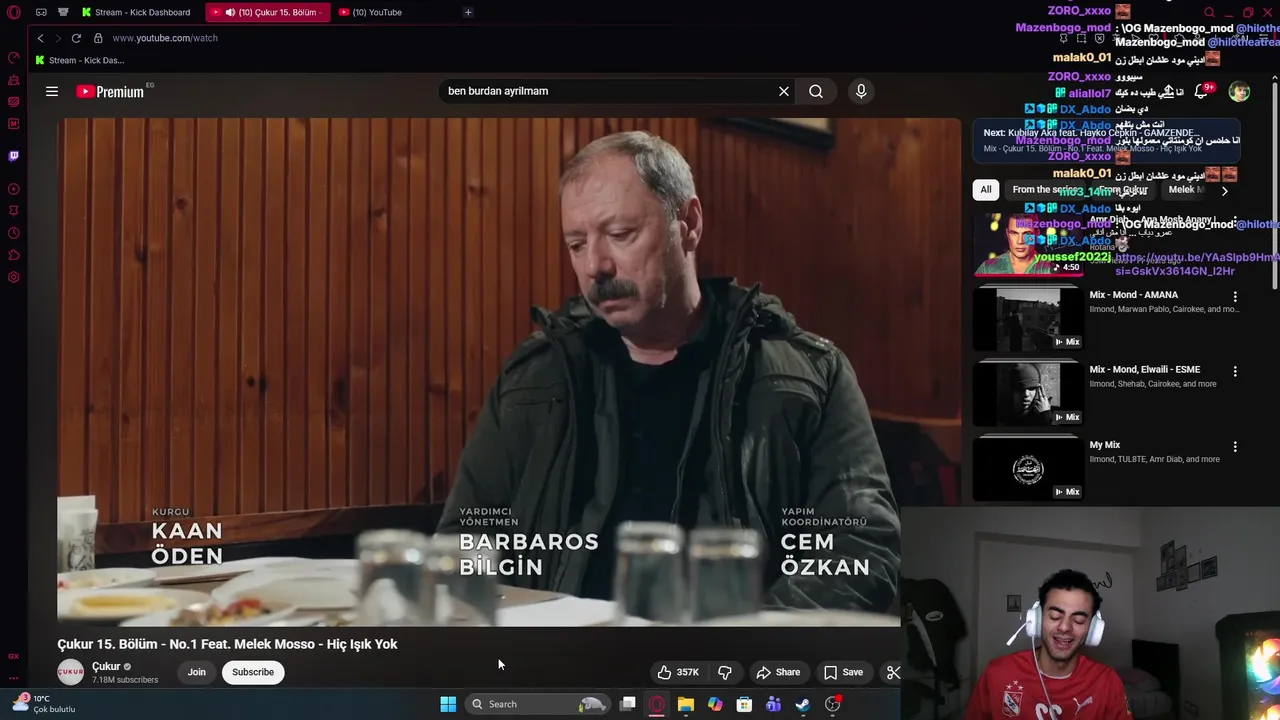This screenshot has width=1280, height=720.
Task: Open the Çukur channel name link
Action: [106, 666]
